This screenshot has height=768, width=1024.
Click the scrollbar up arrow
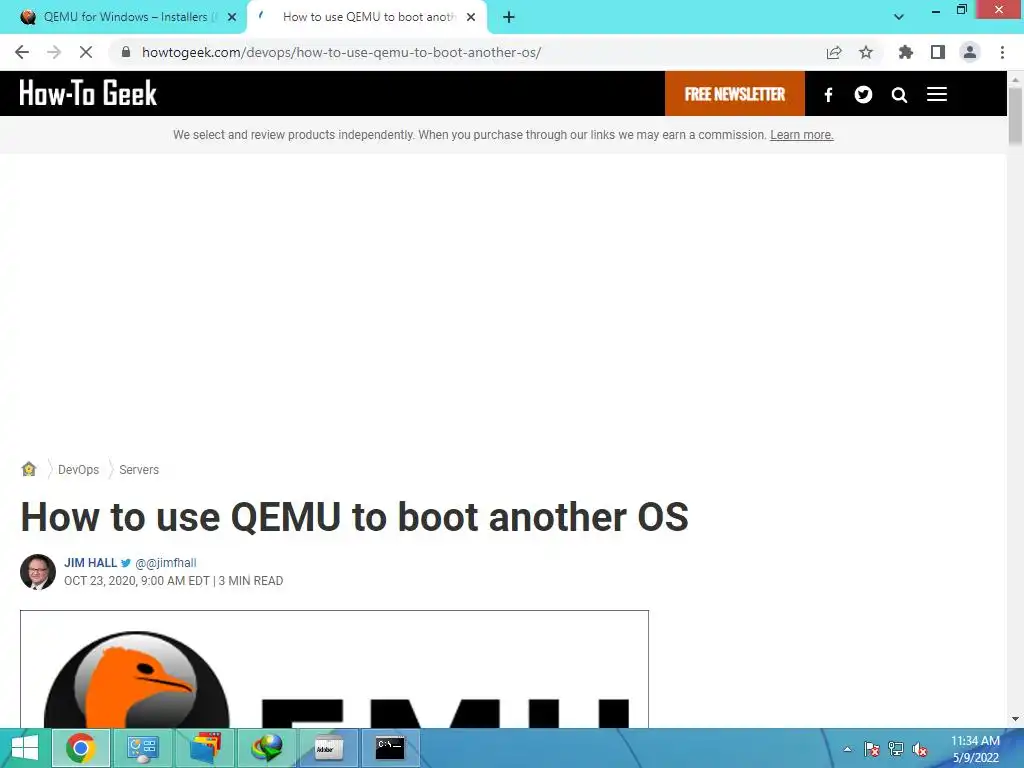click(x=1015, y=79)
